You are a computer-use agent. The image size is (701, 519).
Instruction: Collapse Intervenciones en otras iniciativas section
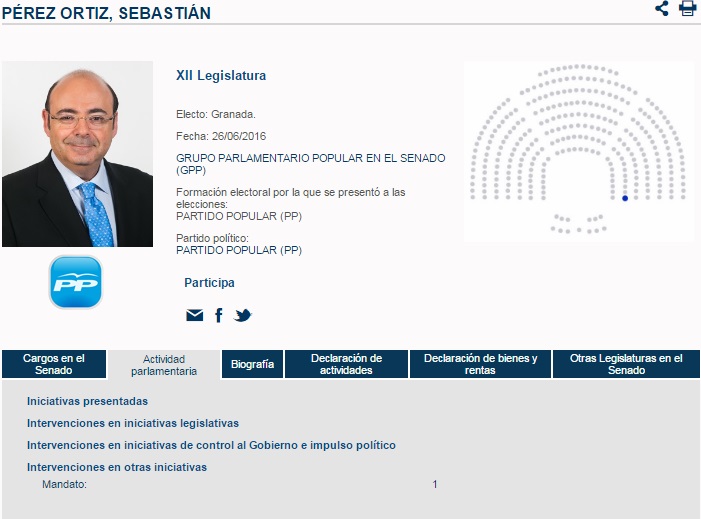coord(117,467)
